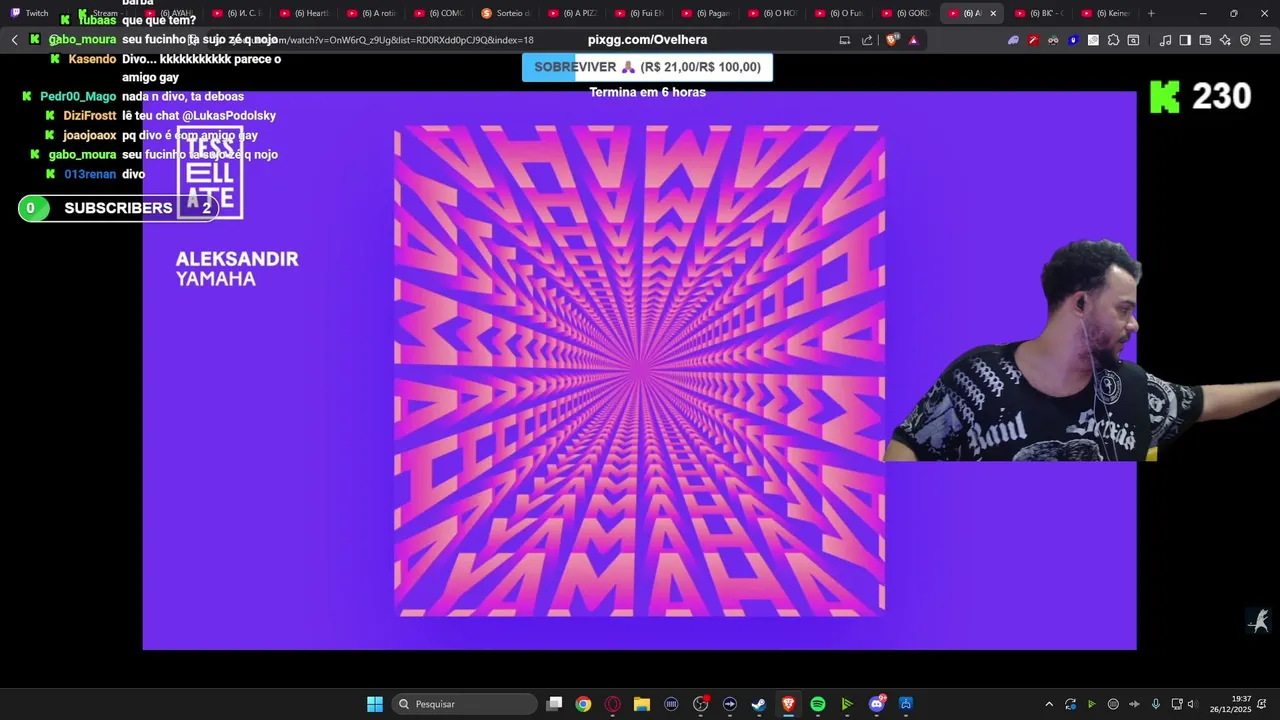This screenshot has width=1280, height=720.
Task: Click the install app screen icon in address bar
Action: [x=845, y=40]
